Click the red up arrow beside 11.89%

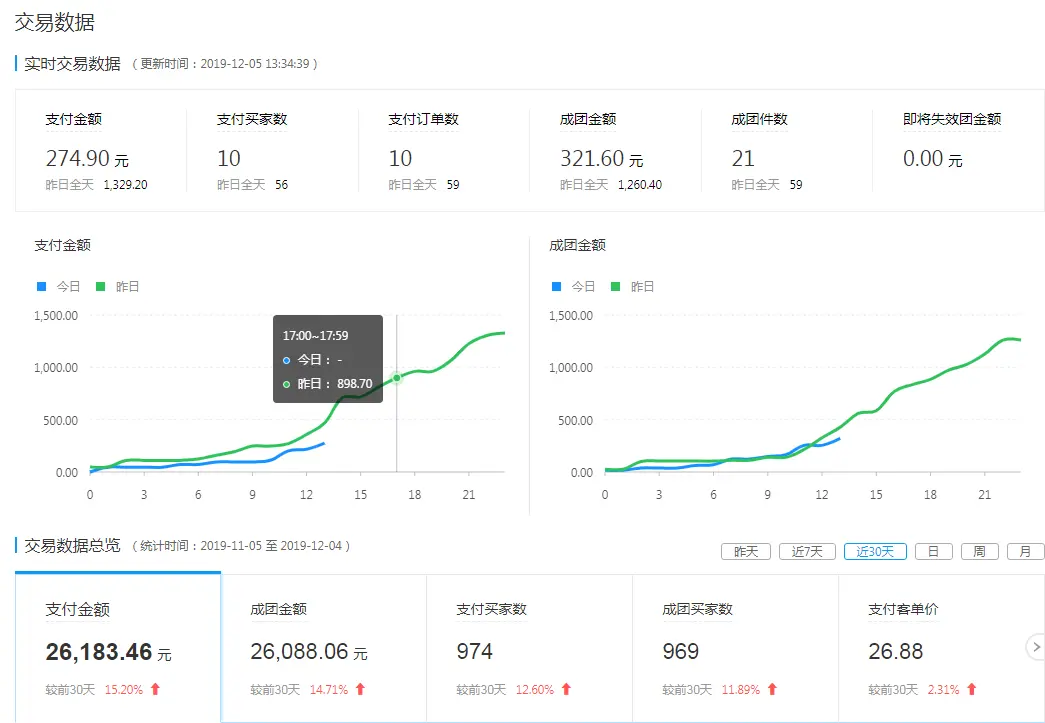tap(771, 689)
